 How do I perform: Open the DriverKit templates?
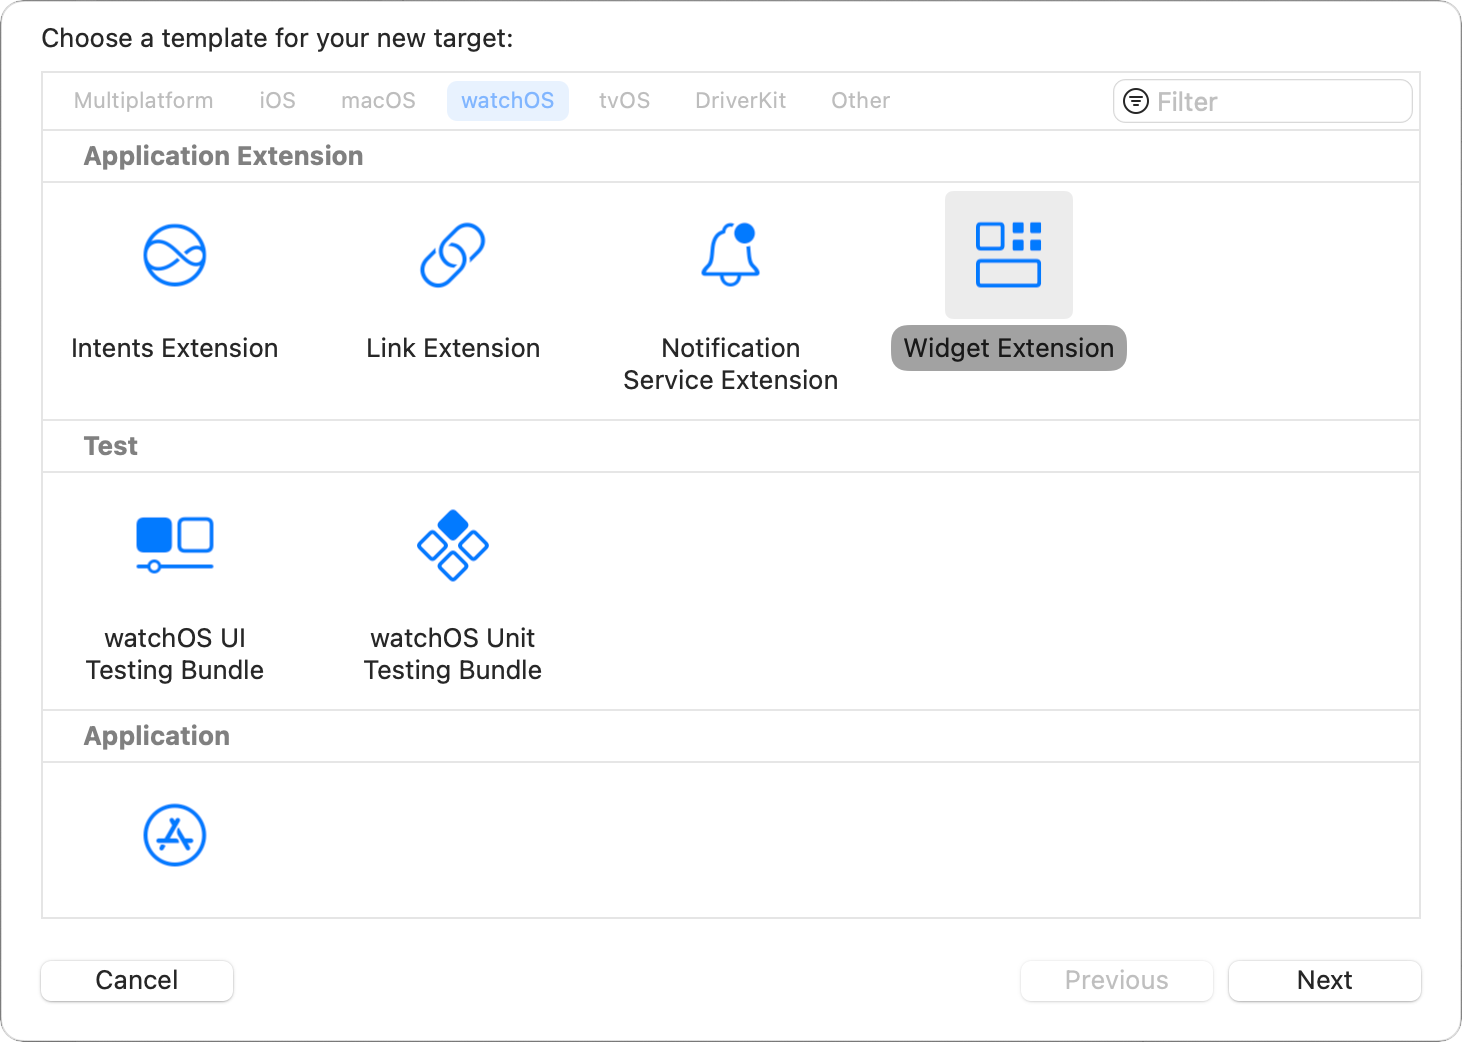[740, 101]
